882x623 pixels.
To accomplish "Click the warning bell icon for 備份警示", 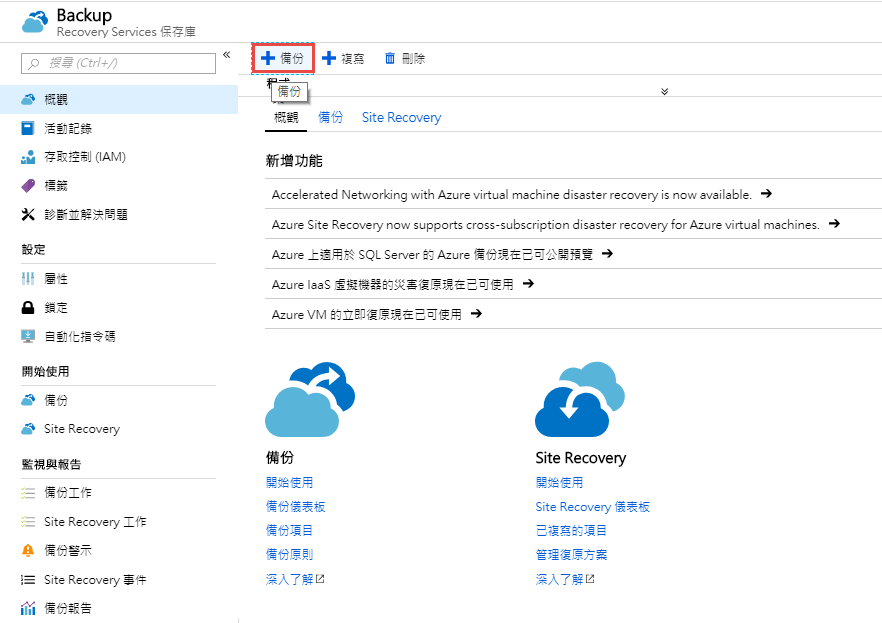I will [x=28, y=550].
